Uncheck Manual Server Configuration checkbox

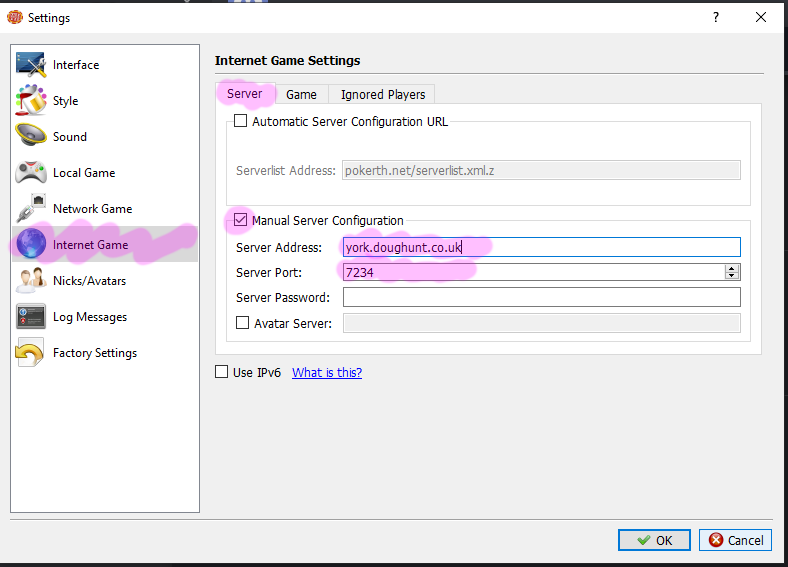click(x=240, y=221)
